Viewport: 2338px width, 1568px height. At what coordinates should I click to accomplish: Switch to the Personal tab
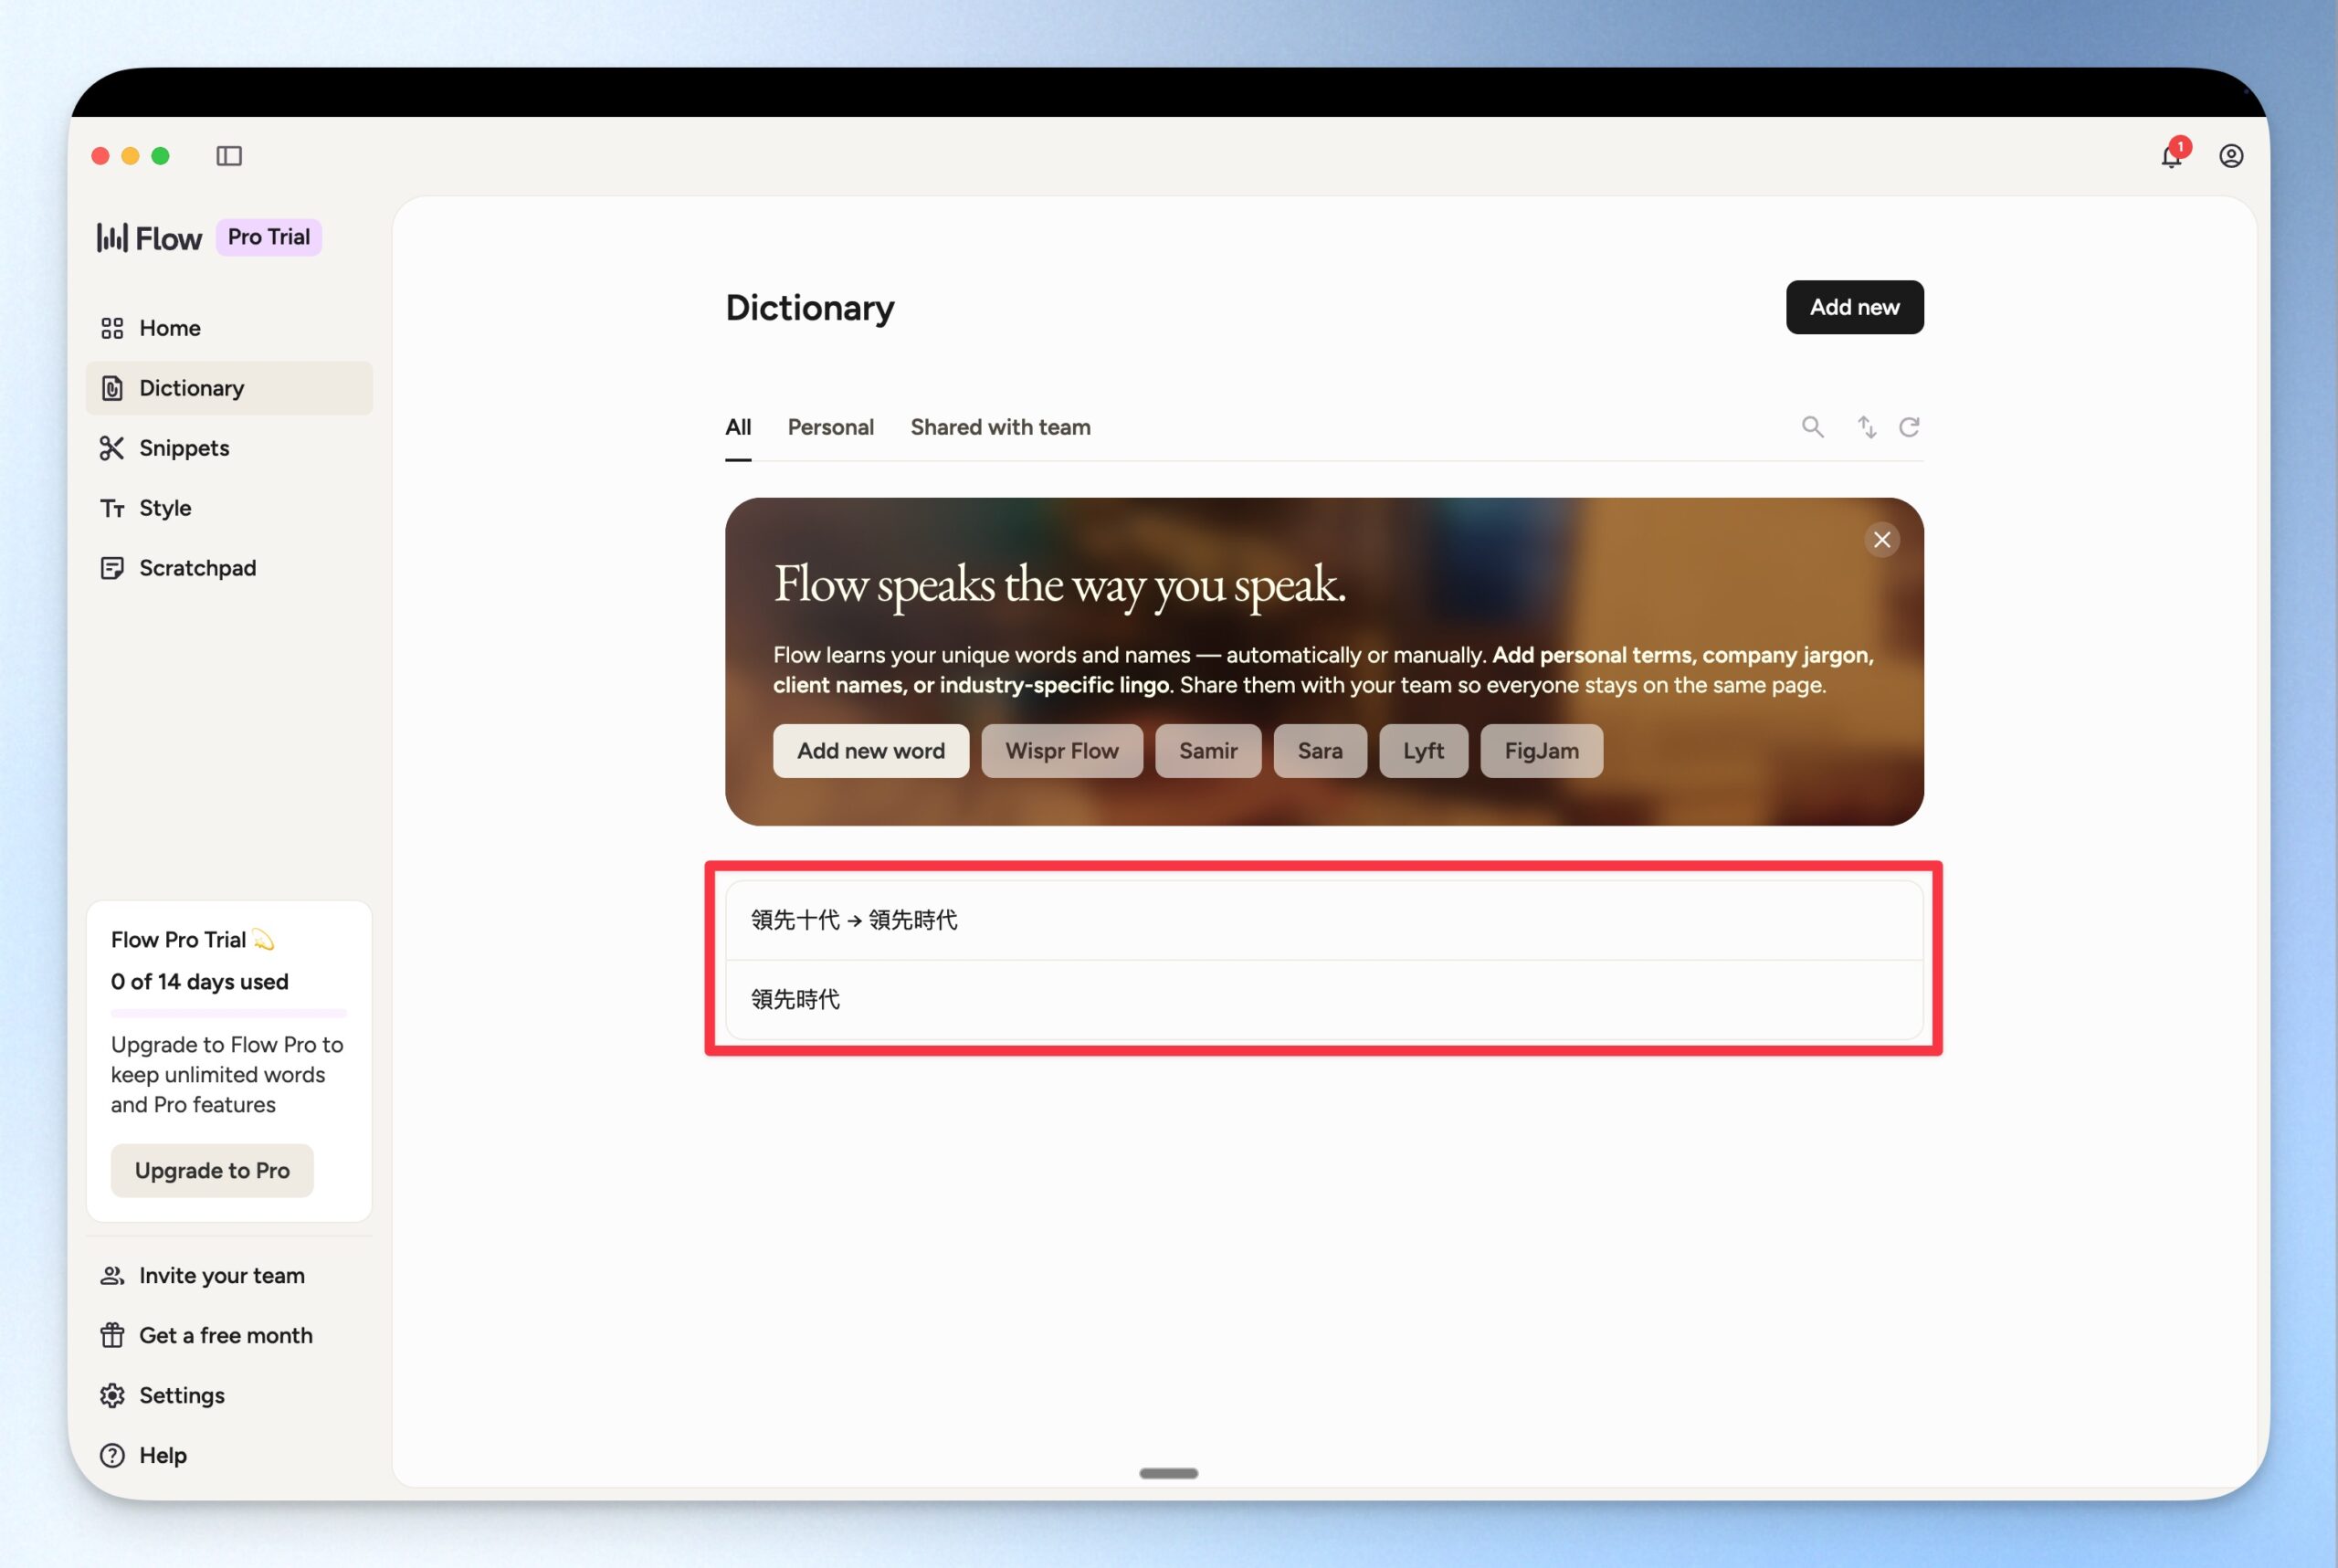click(830, 427)
